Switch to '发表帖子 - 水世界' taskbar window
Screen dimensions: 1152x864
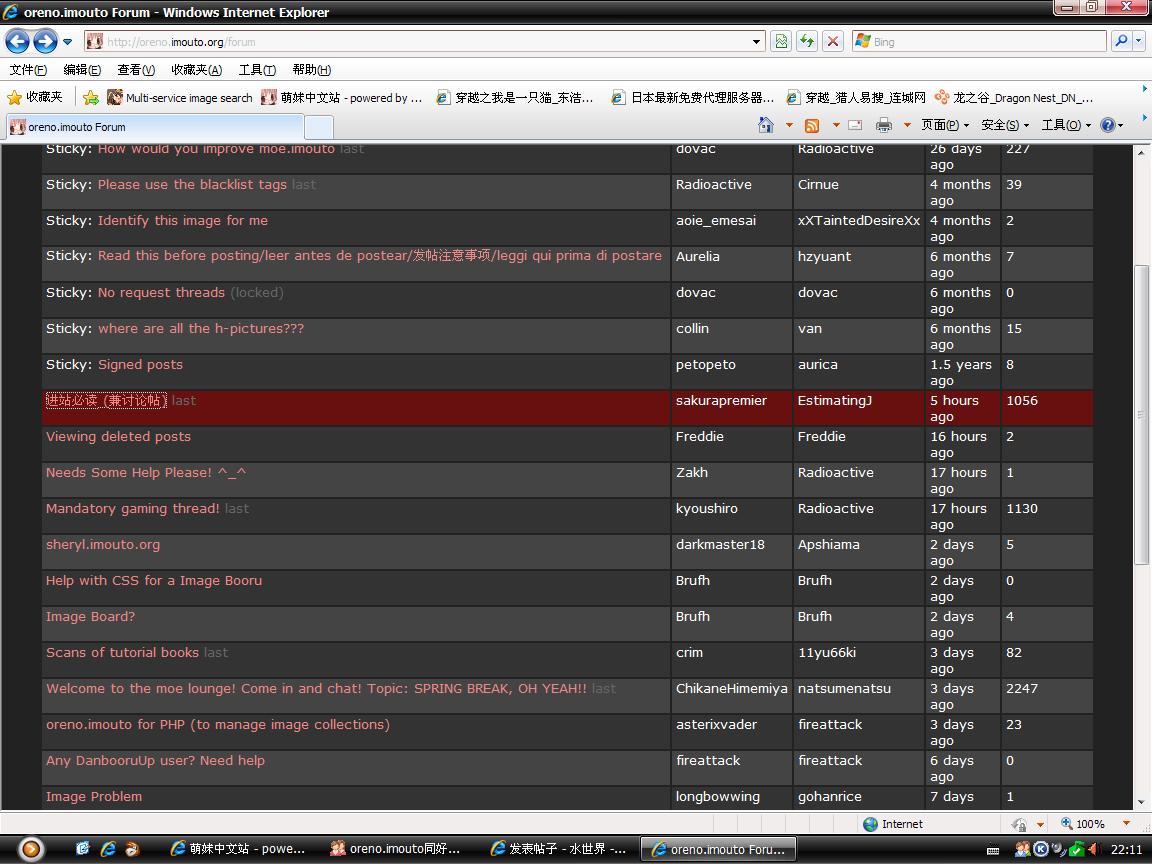coord(559,849)
